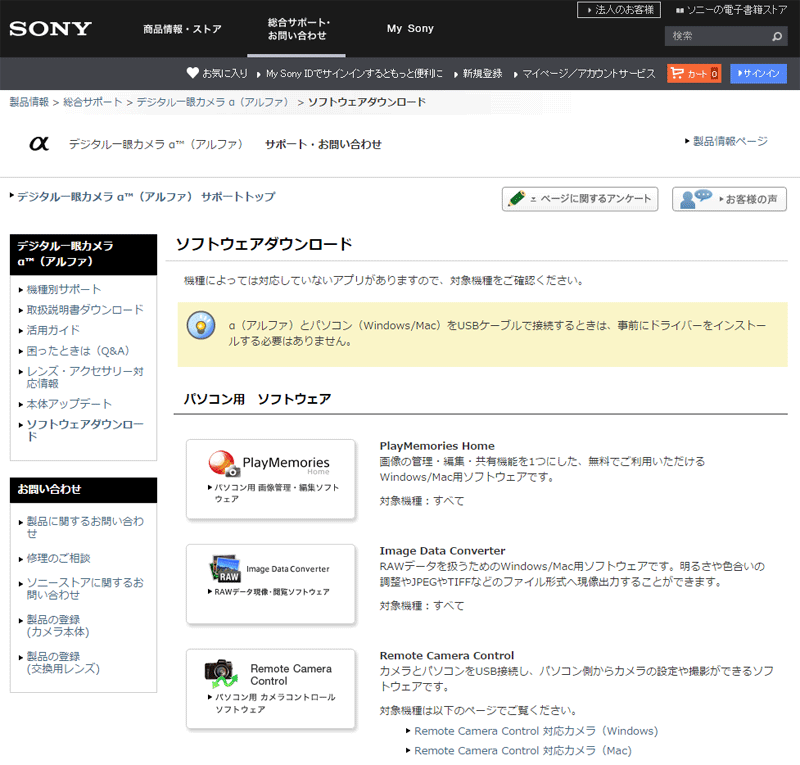Select 取扱説明書ダウンロード in sidebar

pyautogui.click(x=85, y=310)
